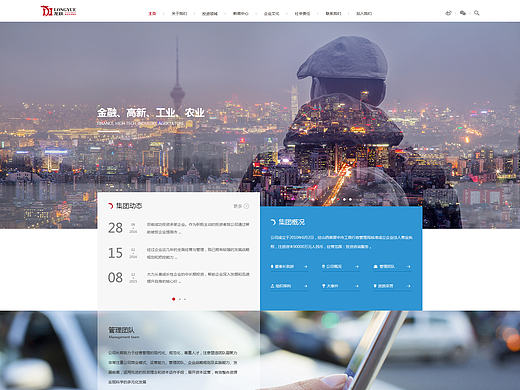Open the 新闻中心 navigation item

pos(240,13)
